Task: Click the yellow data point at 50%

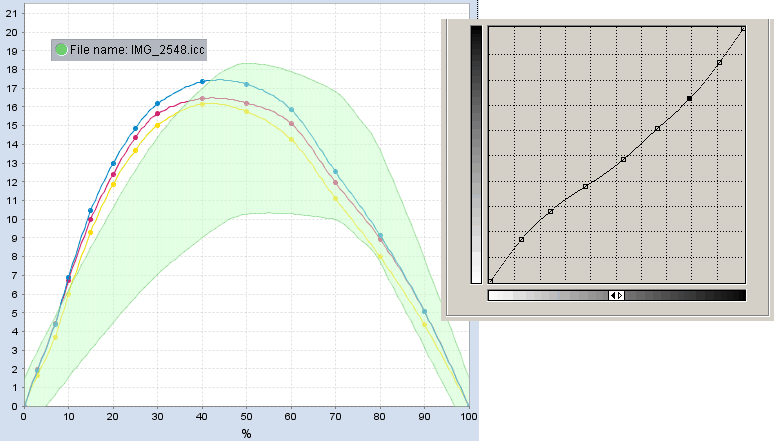Action: pyautogui.click(x=247, y=111)
